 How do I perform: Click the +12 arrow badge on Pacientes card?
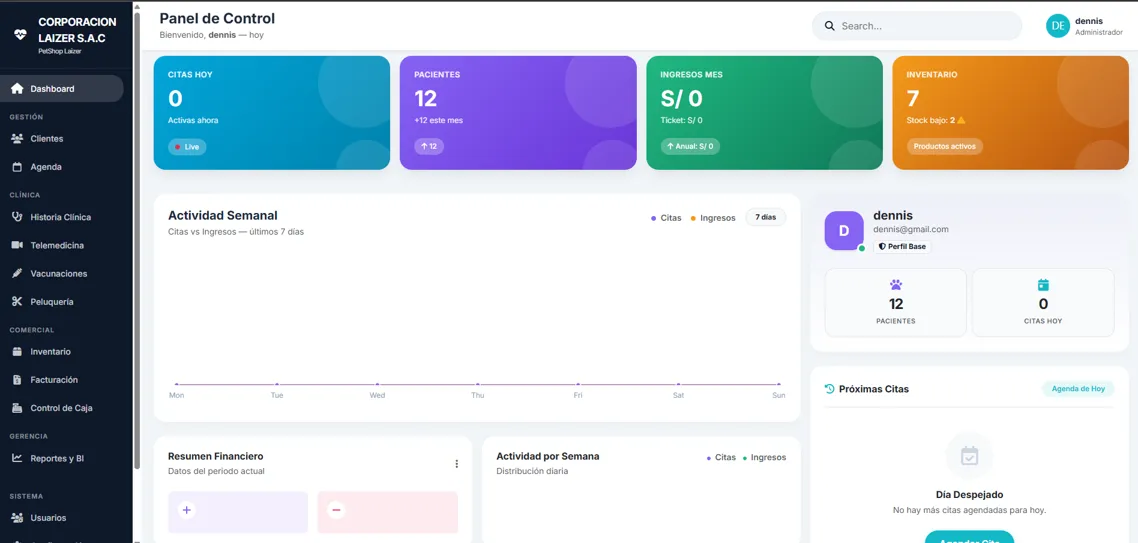[x=429, y=146]
